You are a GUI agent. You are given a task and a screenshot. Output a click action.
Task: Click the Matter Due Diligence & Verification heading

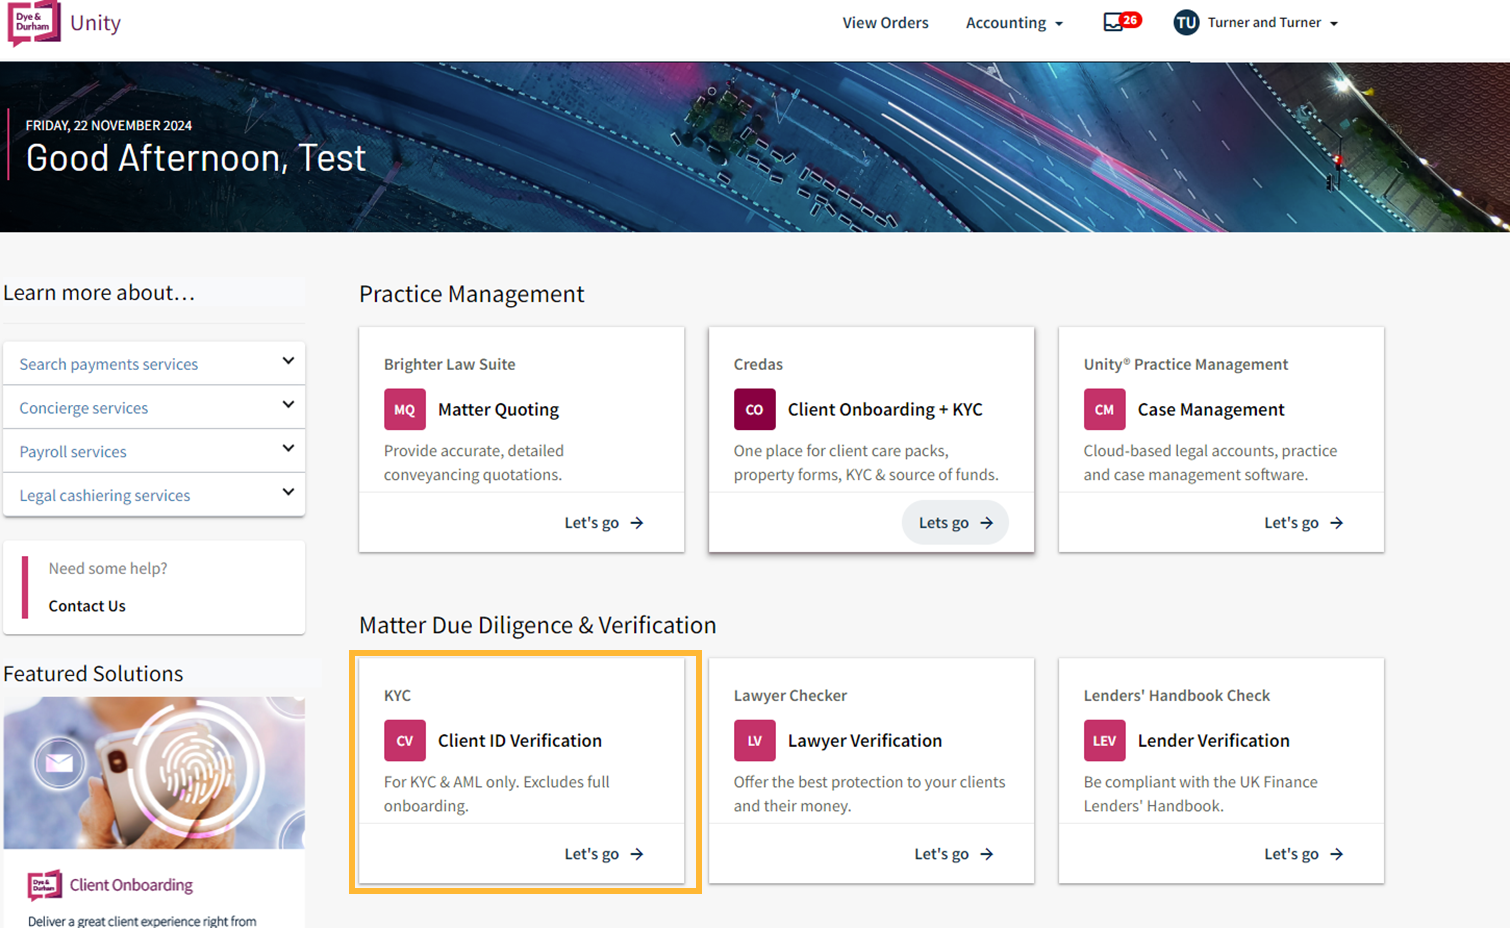tap(538, 625)
